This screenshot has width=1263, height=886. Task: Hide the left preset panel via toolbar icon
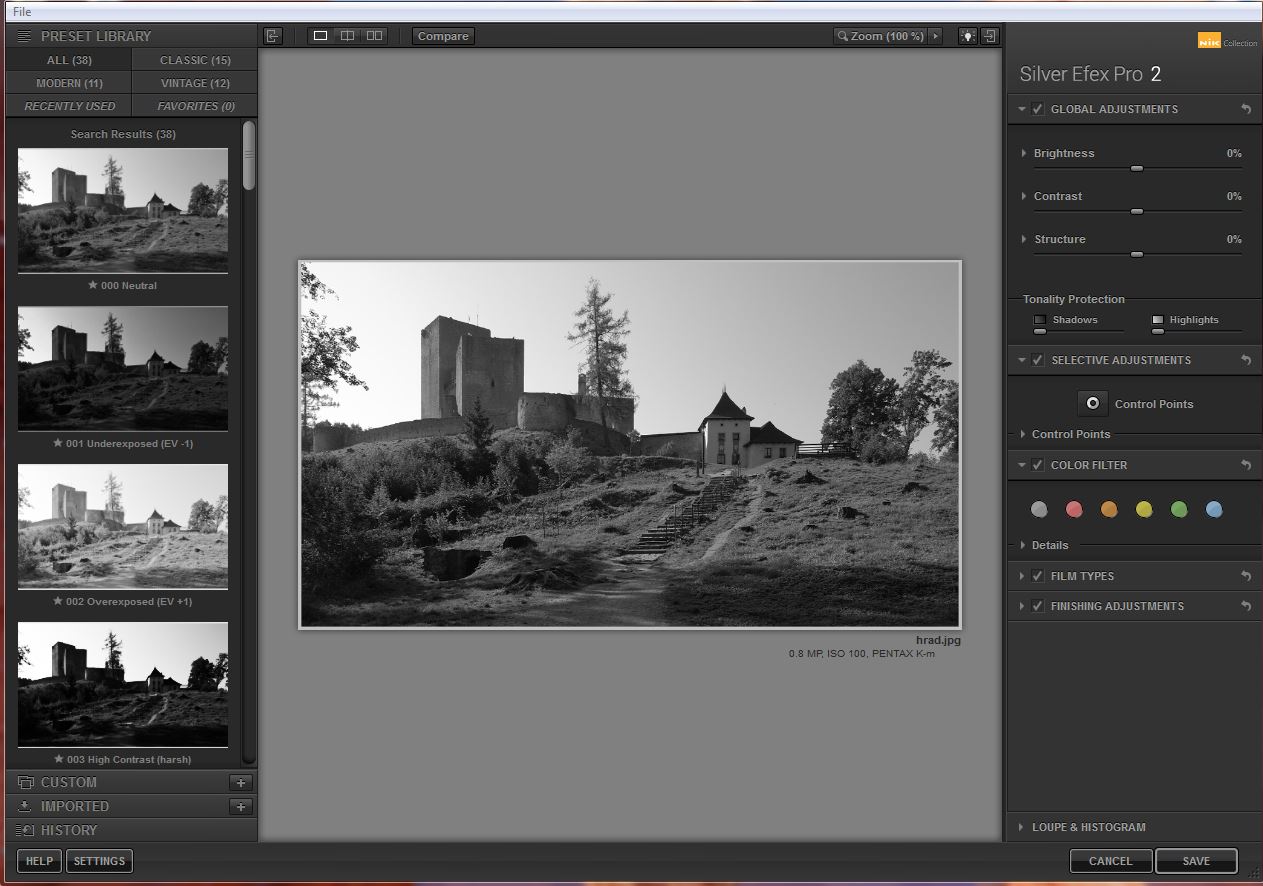[x=273, y=36]
